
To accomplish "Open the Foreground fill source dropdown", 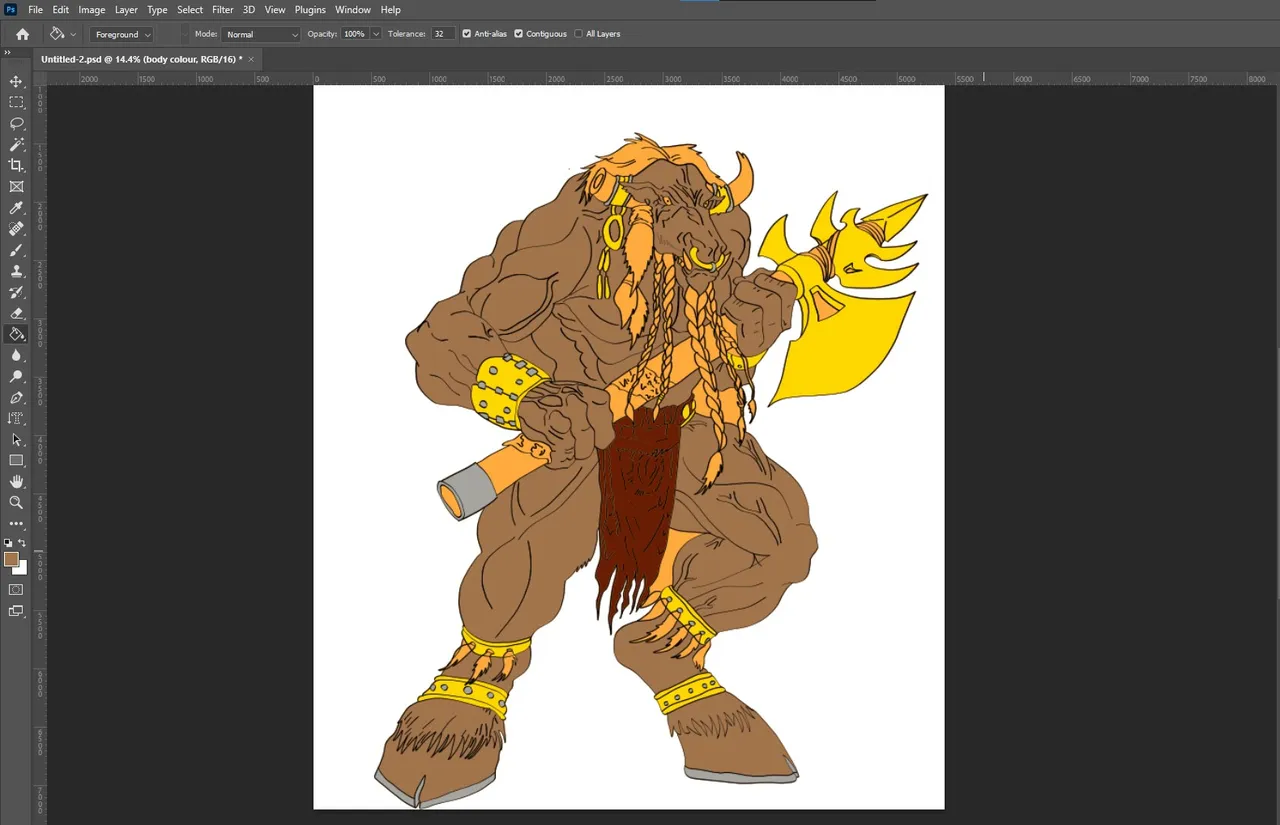I will point(121,34).
